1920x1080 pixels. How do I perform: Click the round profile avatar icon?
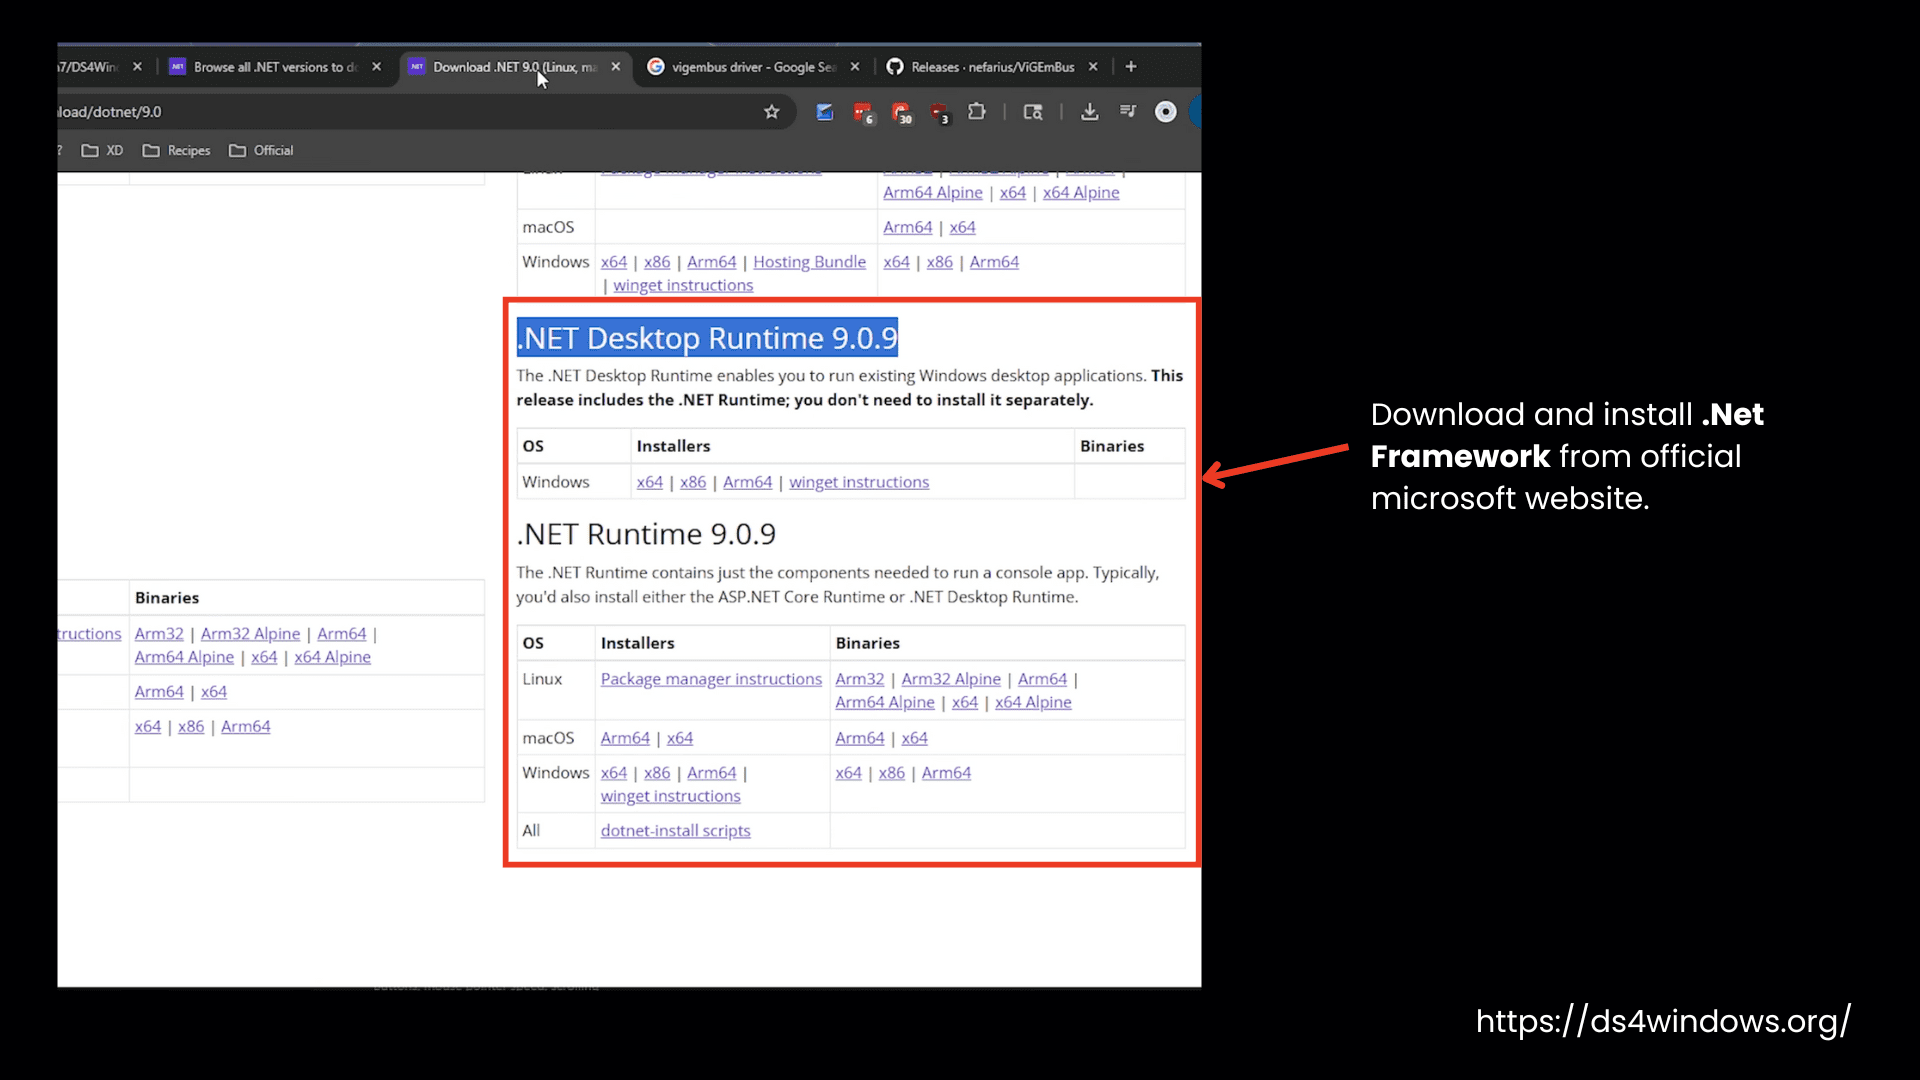click(x=1166, y=112)
